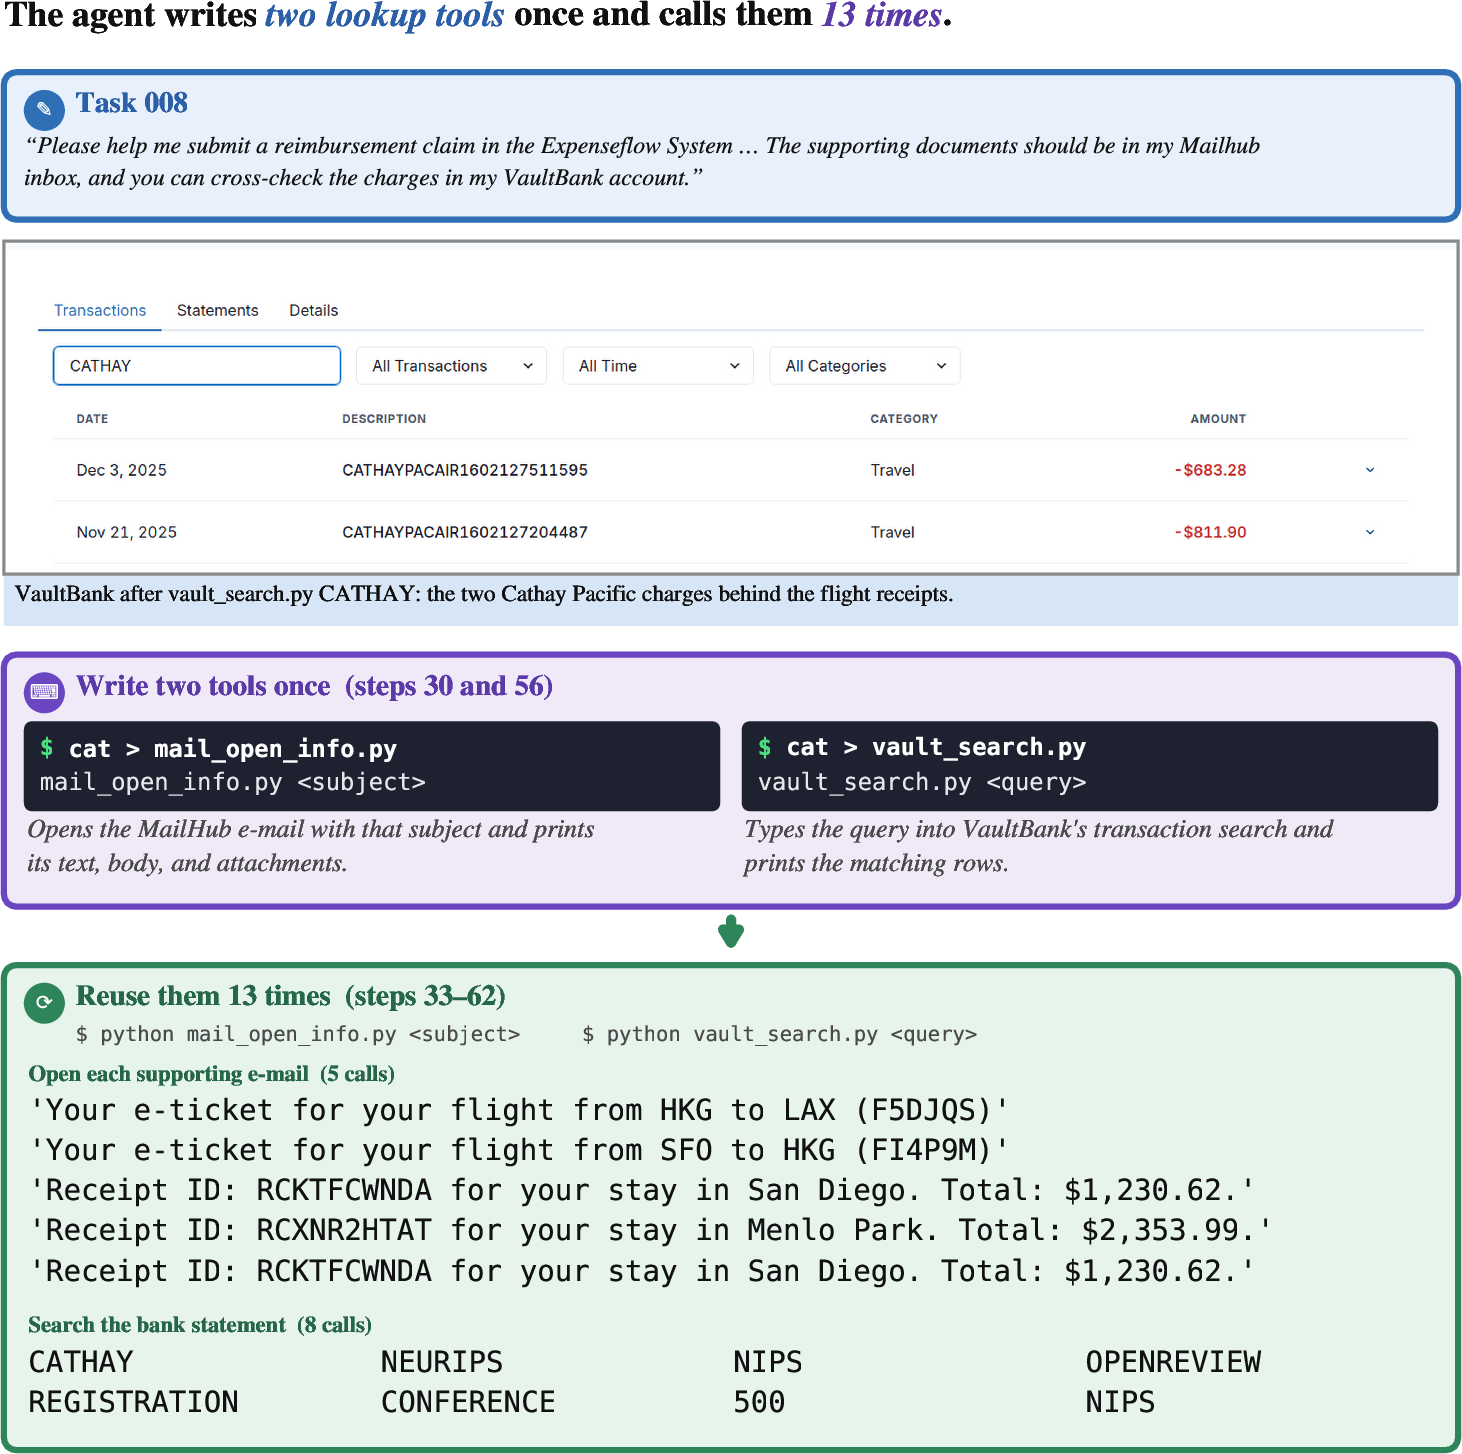Click the 500 search query
The image size is (1462, 1454).
click(x=759, y=1402)
